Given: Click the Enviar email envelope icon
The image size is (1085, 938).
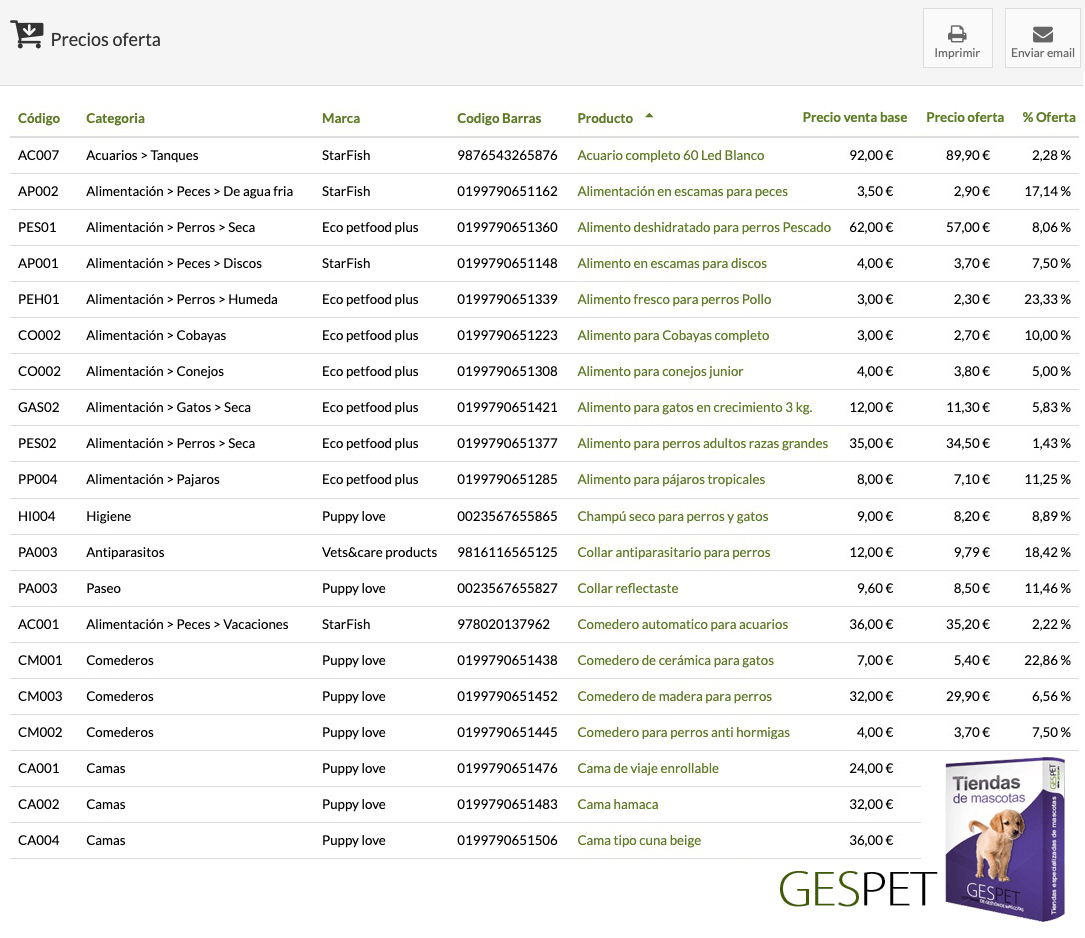Looking at the screenshot, I should 1042,34.
